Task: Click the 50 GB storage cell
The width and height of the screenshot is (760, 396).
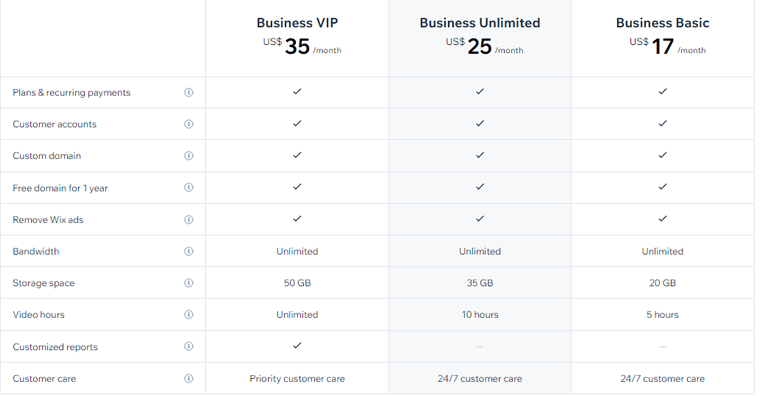Action: coord(297,283)
